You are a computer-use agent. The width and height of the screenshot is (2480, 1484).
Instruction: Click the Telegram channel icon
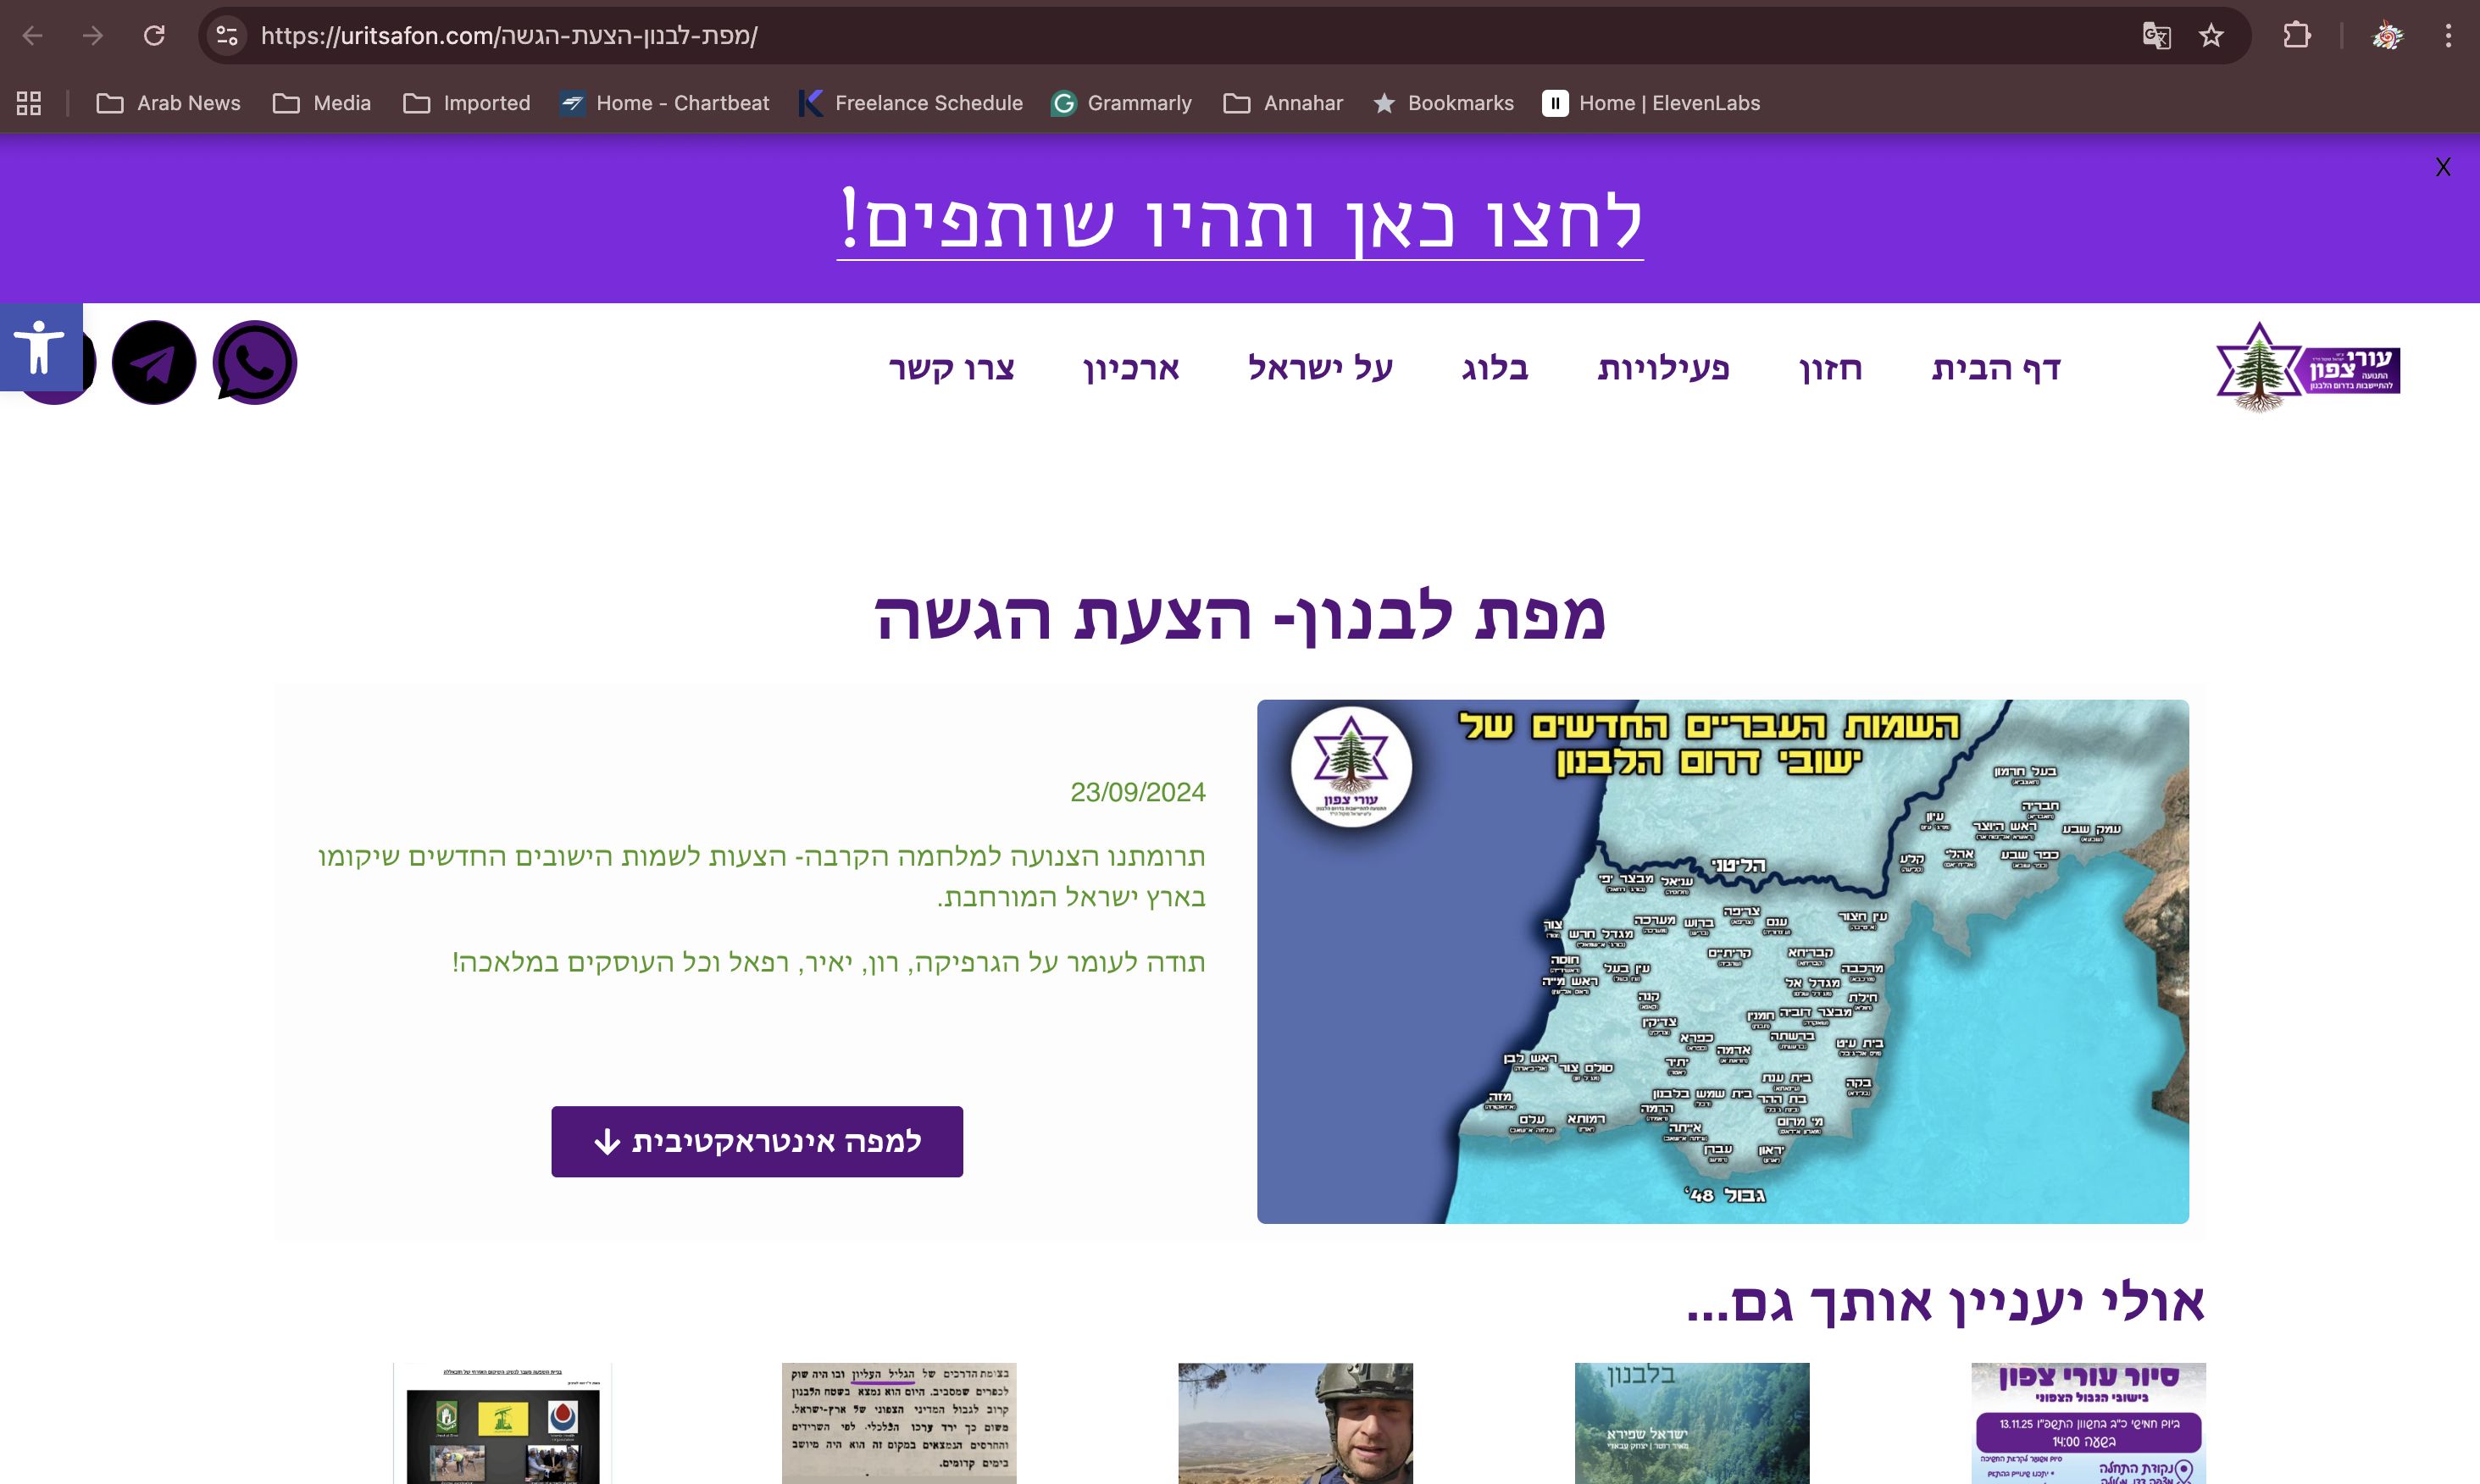coord(154,362)
